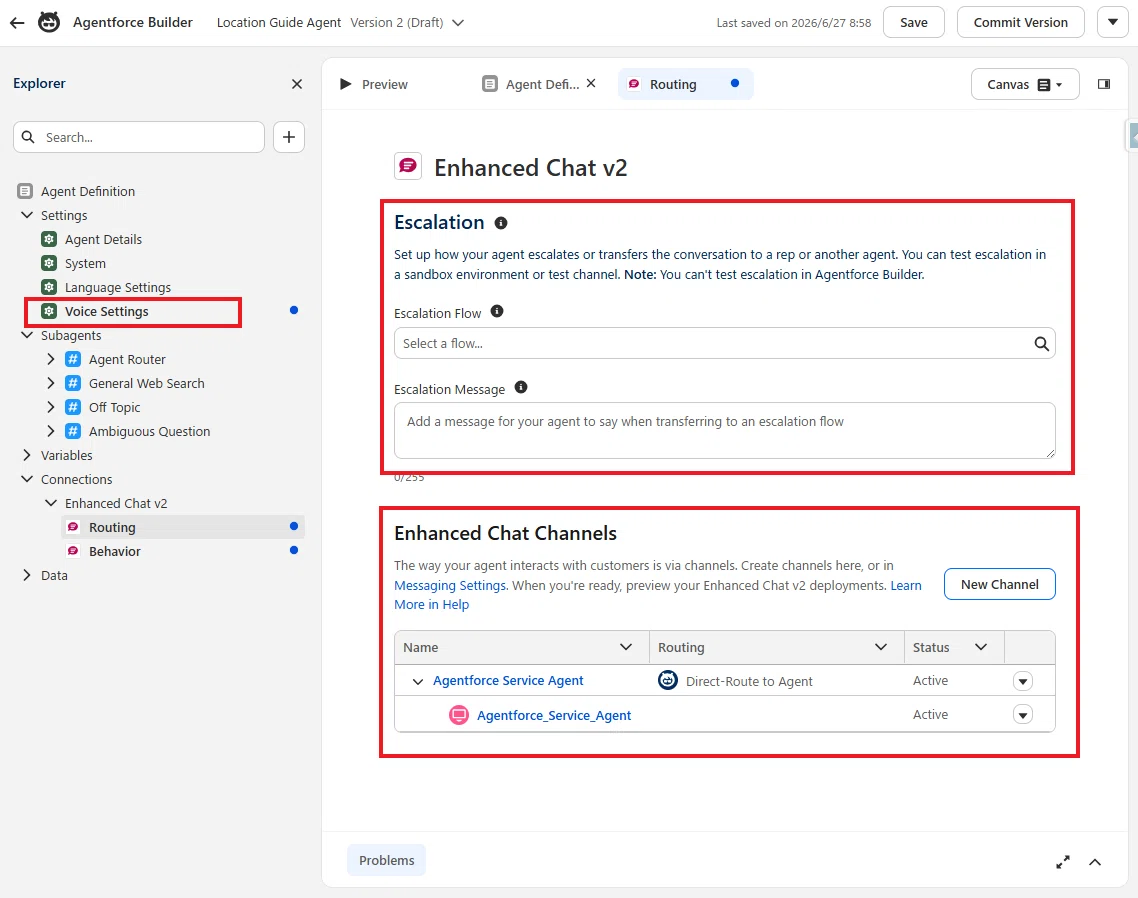Select Agent Details in Settings
This screenshot has width=1138, height=898.
[x=103, y=240]
